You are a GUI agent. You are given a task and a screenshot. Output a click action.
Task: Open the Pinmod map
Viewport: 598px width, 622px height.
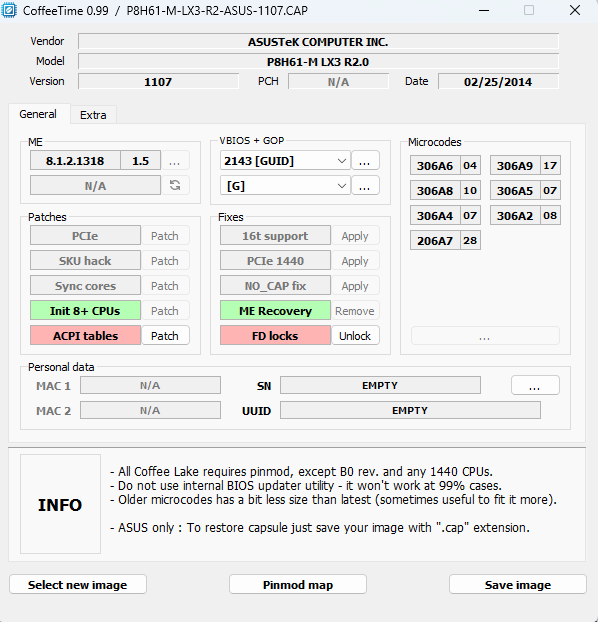(298, 584)
